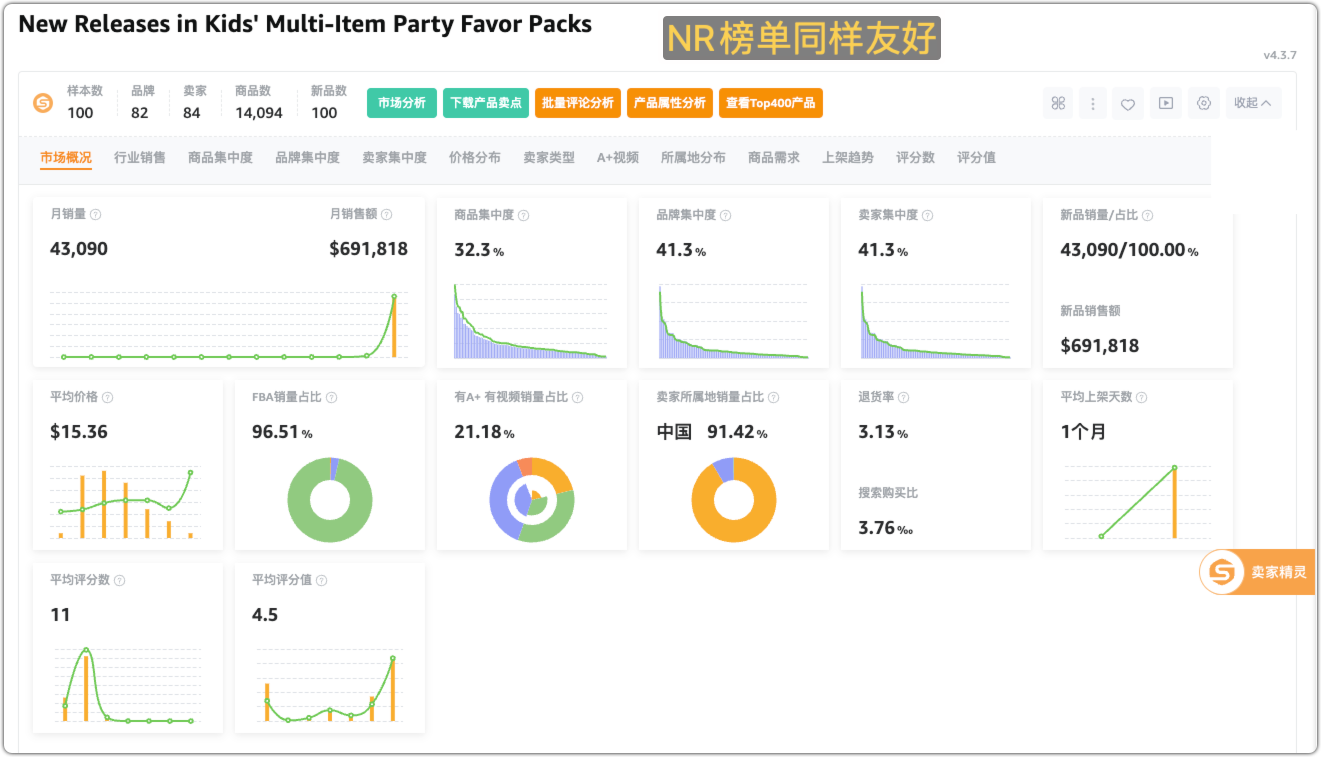
Task: Click help icon next to 平均评分值
Action: [322, 580]
